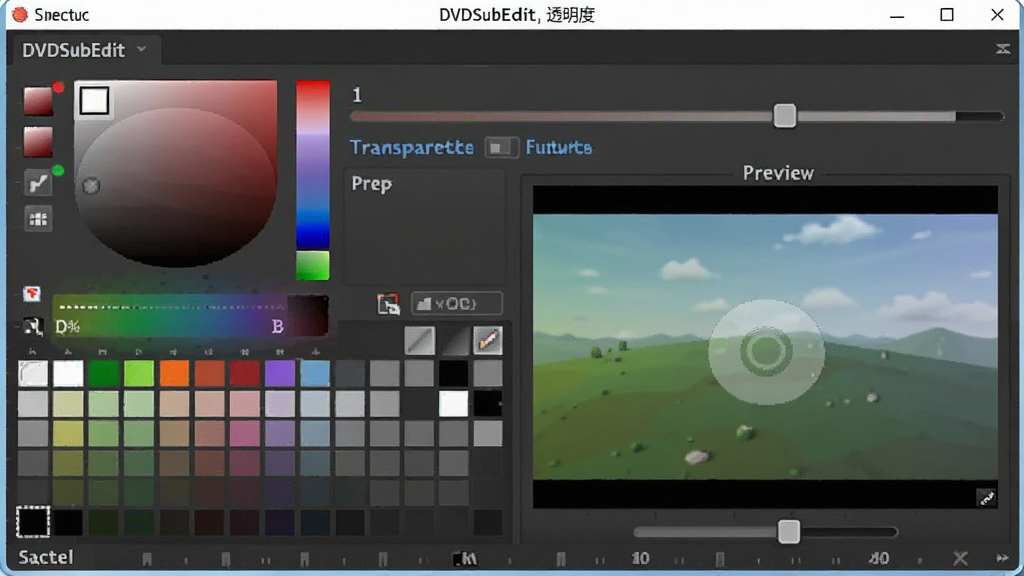Viewport: 1024px width, 576px height.
Task: Pick the bright white swatch in second row
Action: (453, 404)
